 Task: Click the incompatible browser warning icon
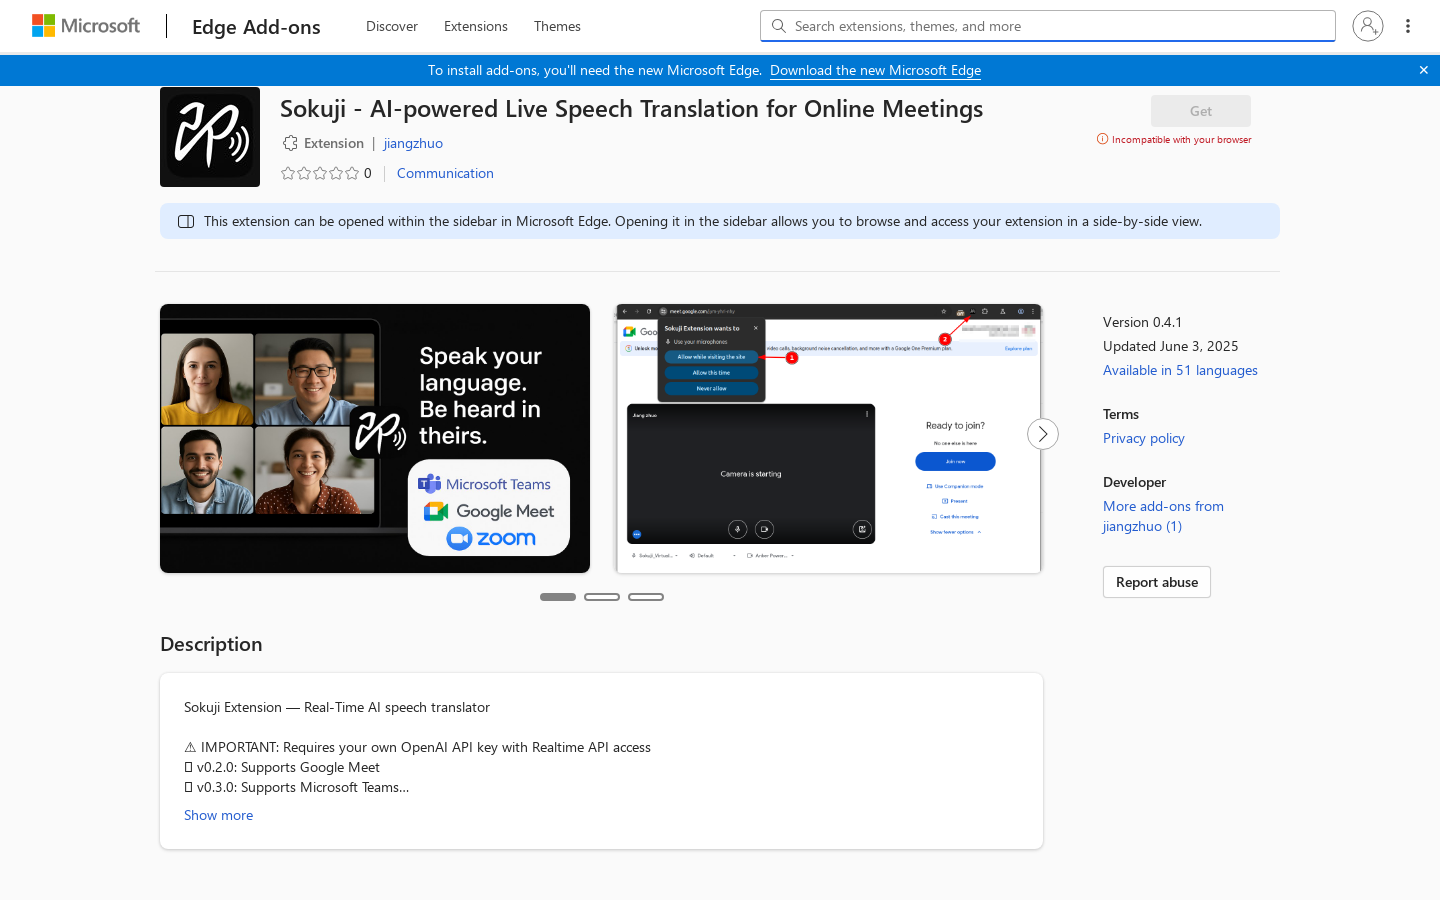[1102, 139]
